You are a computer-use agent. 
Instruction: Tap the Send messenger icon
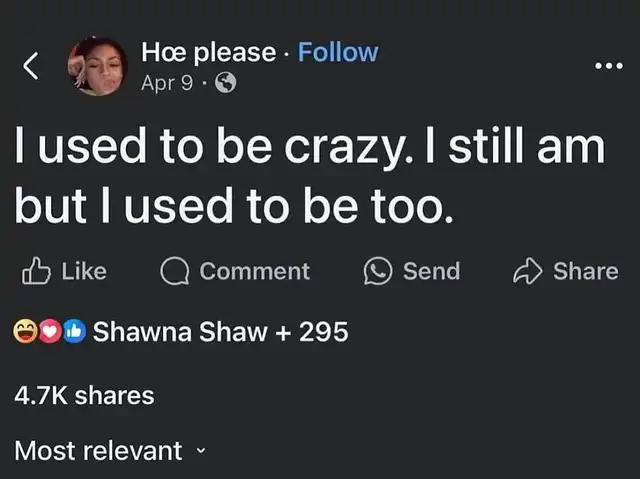[378, 271]
